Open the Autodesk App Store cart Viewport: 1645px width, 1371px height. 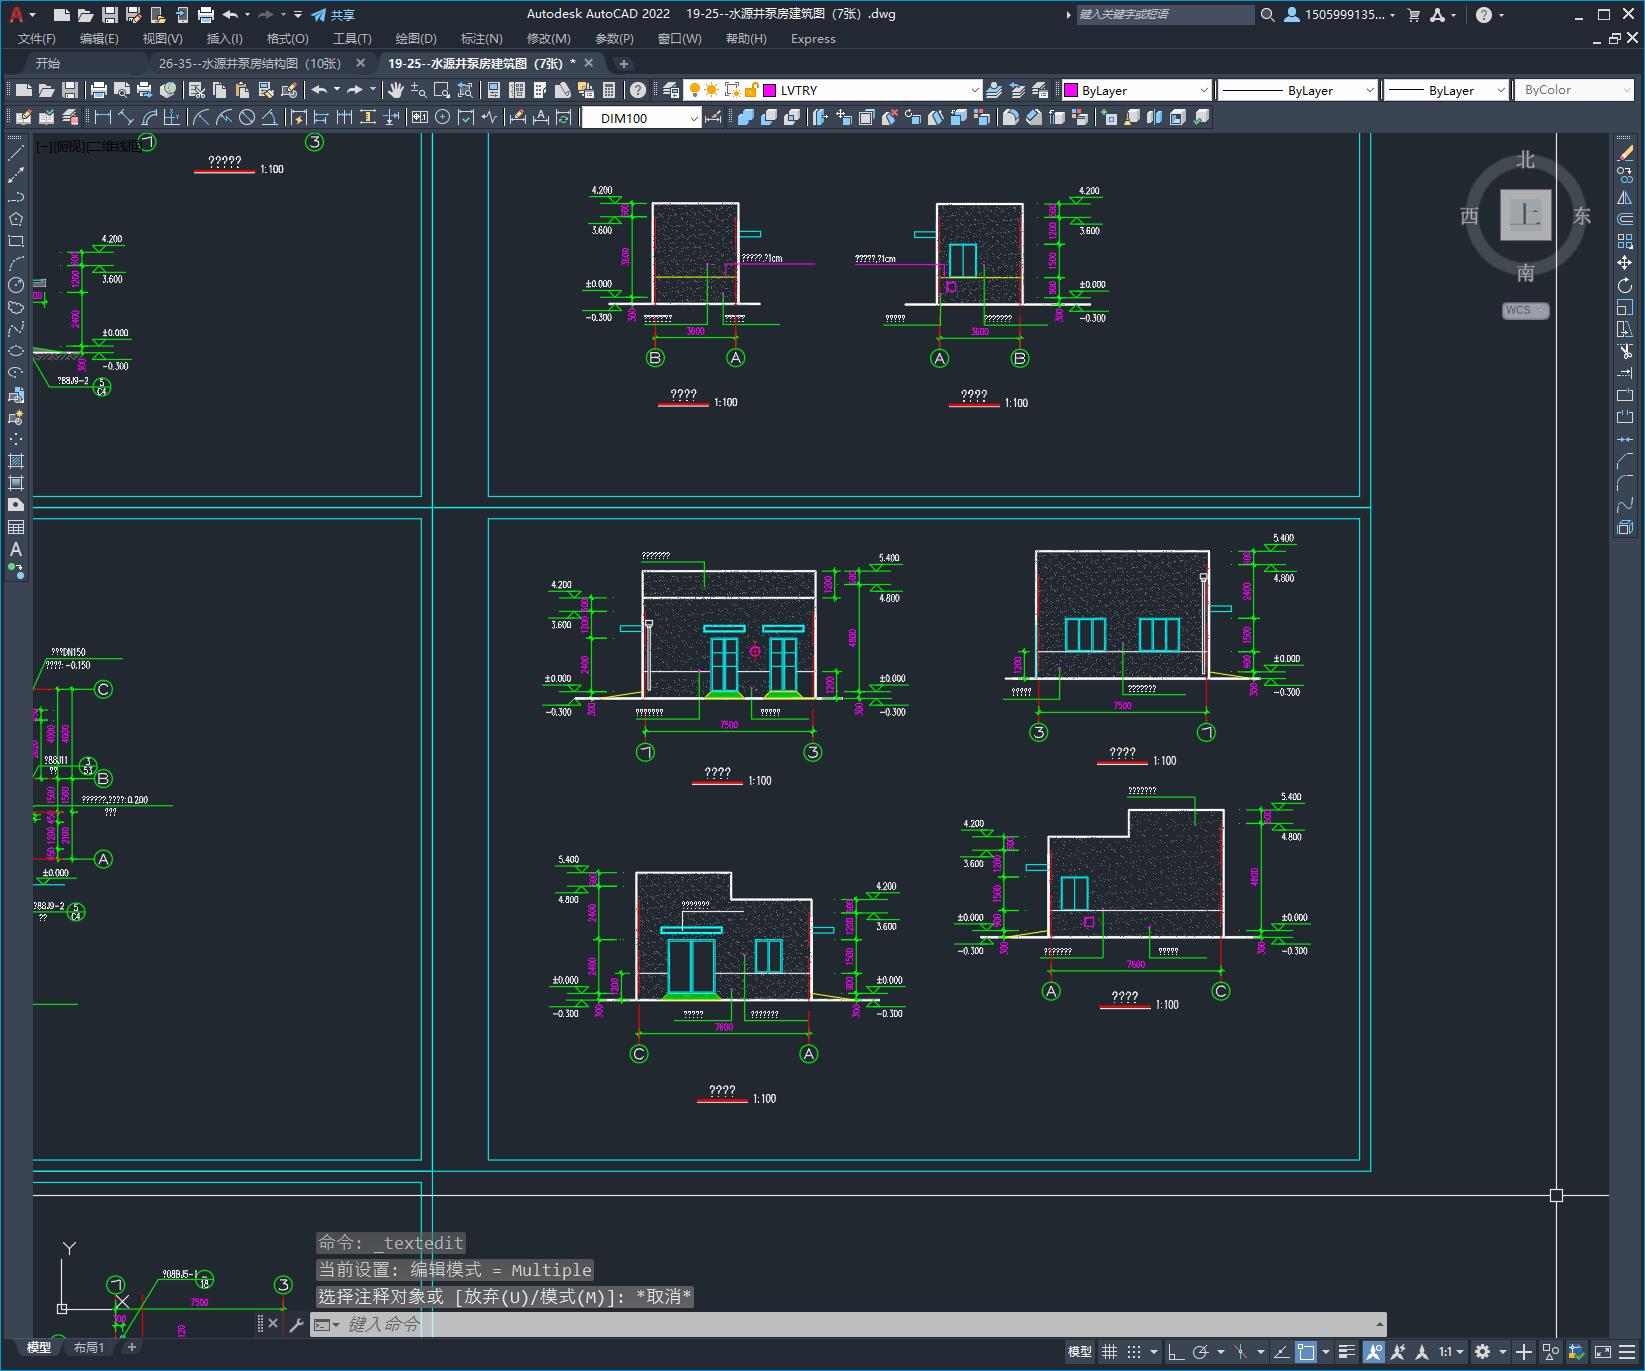pos(1414,15)
